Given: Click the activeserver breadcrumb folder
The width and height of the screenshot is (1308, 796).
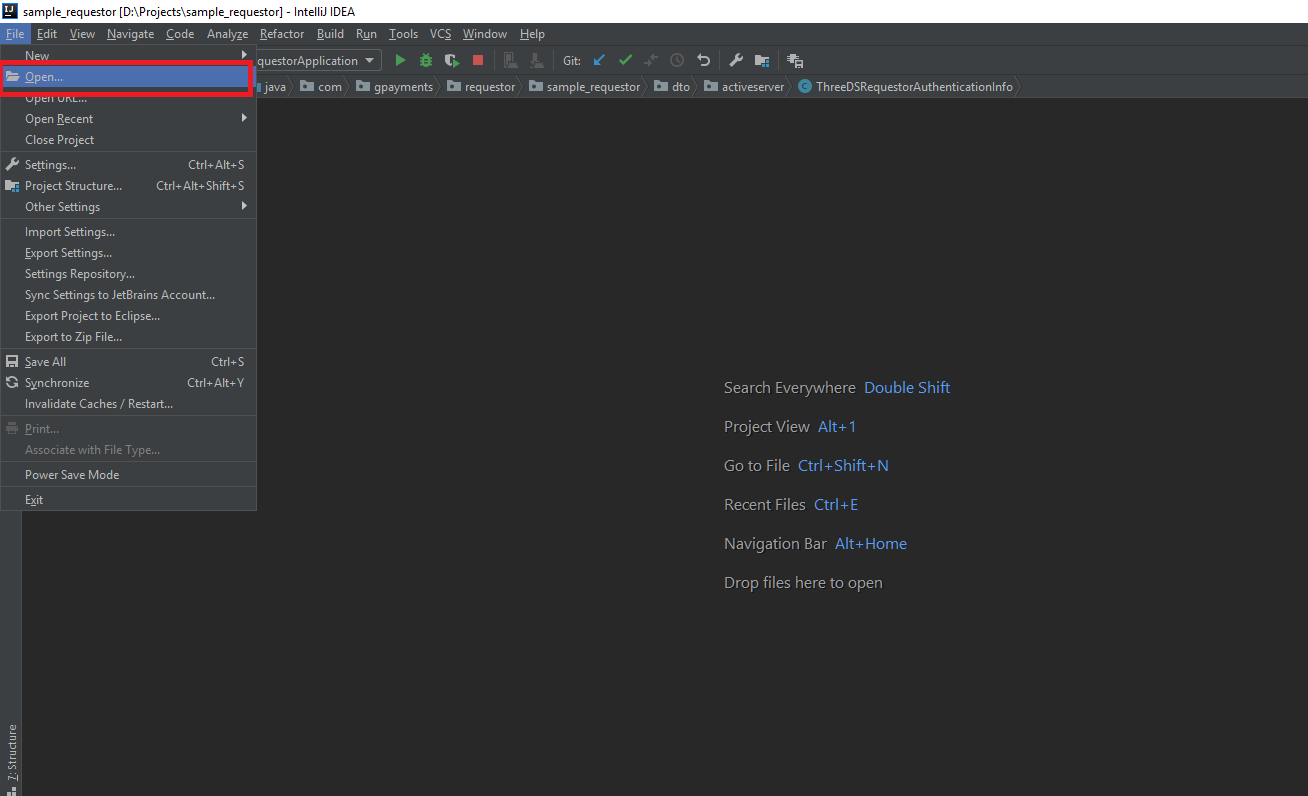Looking at the screenshot, I should pos(745,87).
